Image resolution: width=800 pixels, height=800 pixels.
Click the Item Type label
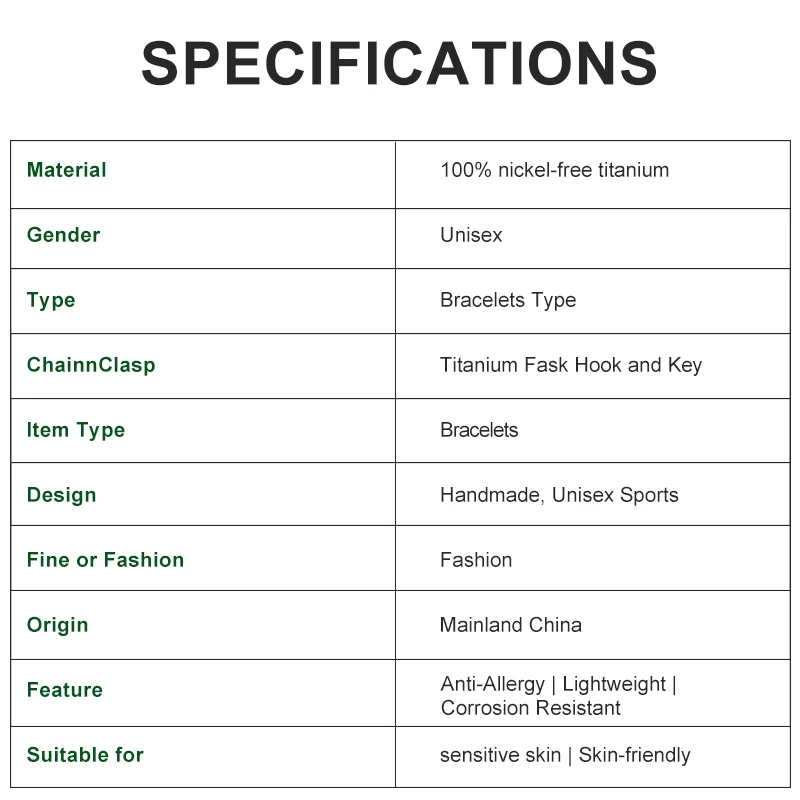pos(76,430)
